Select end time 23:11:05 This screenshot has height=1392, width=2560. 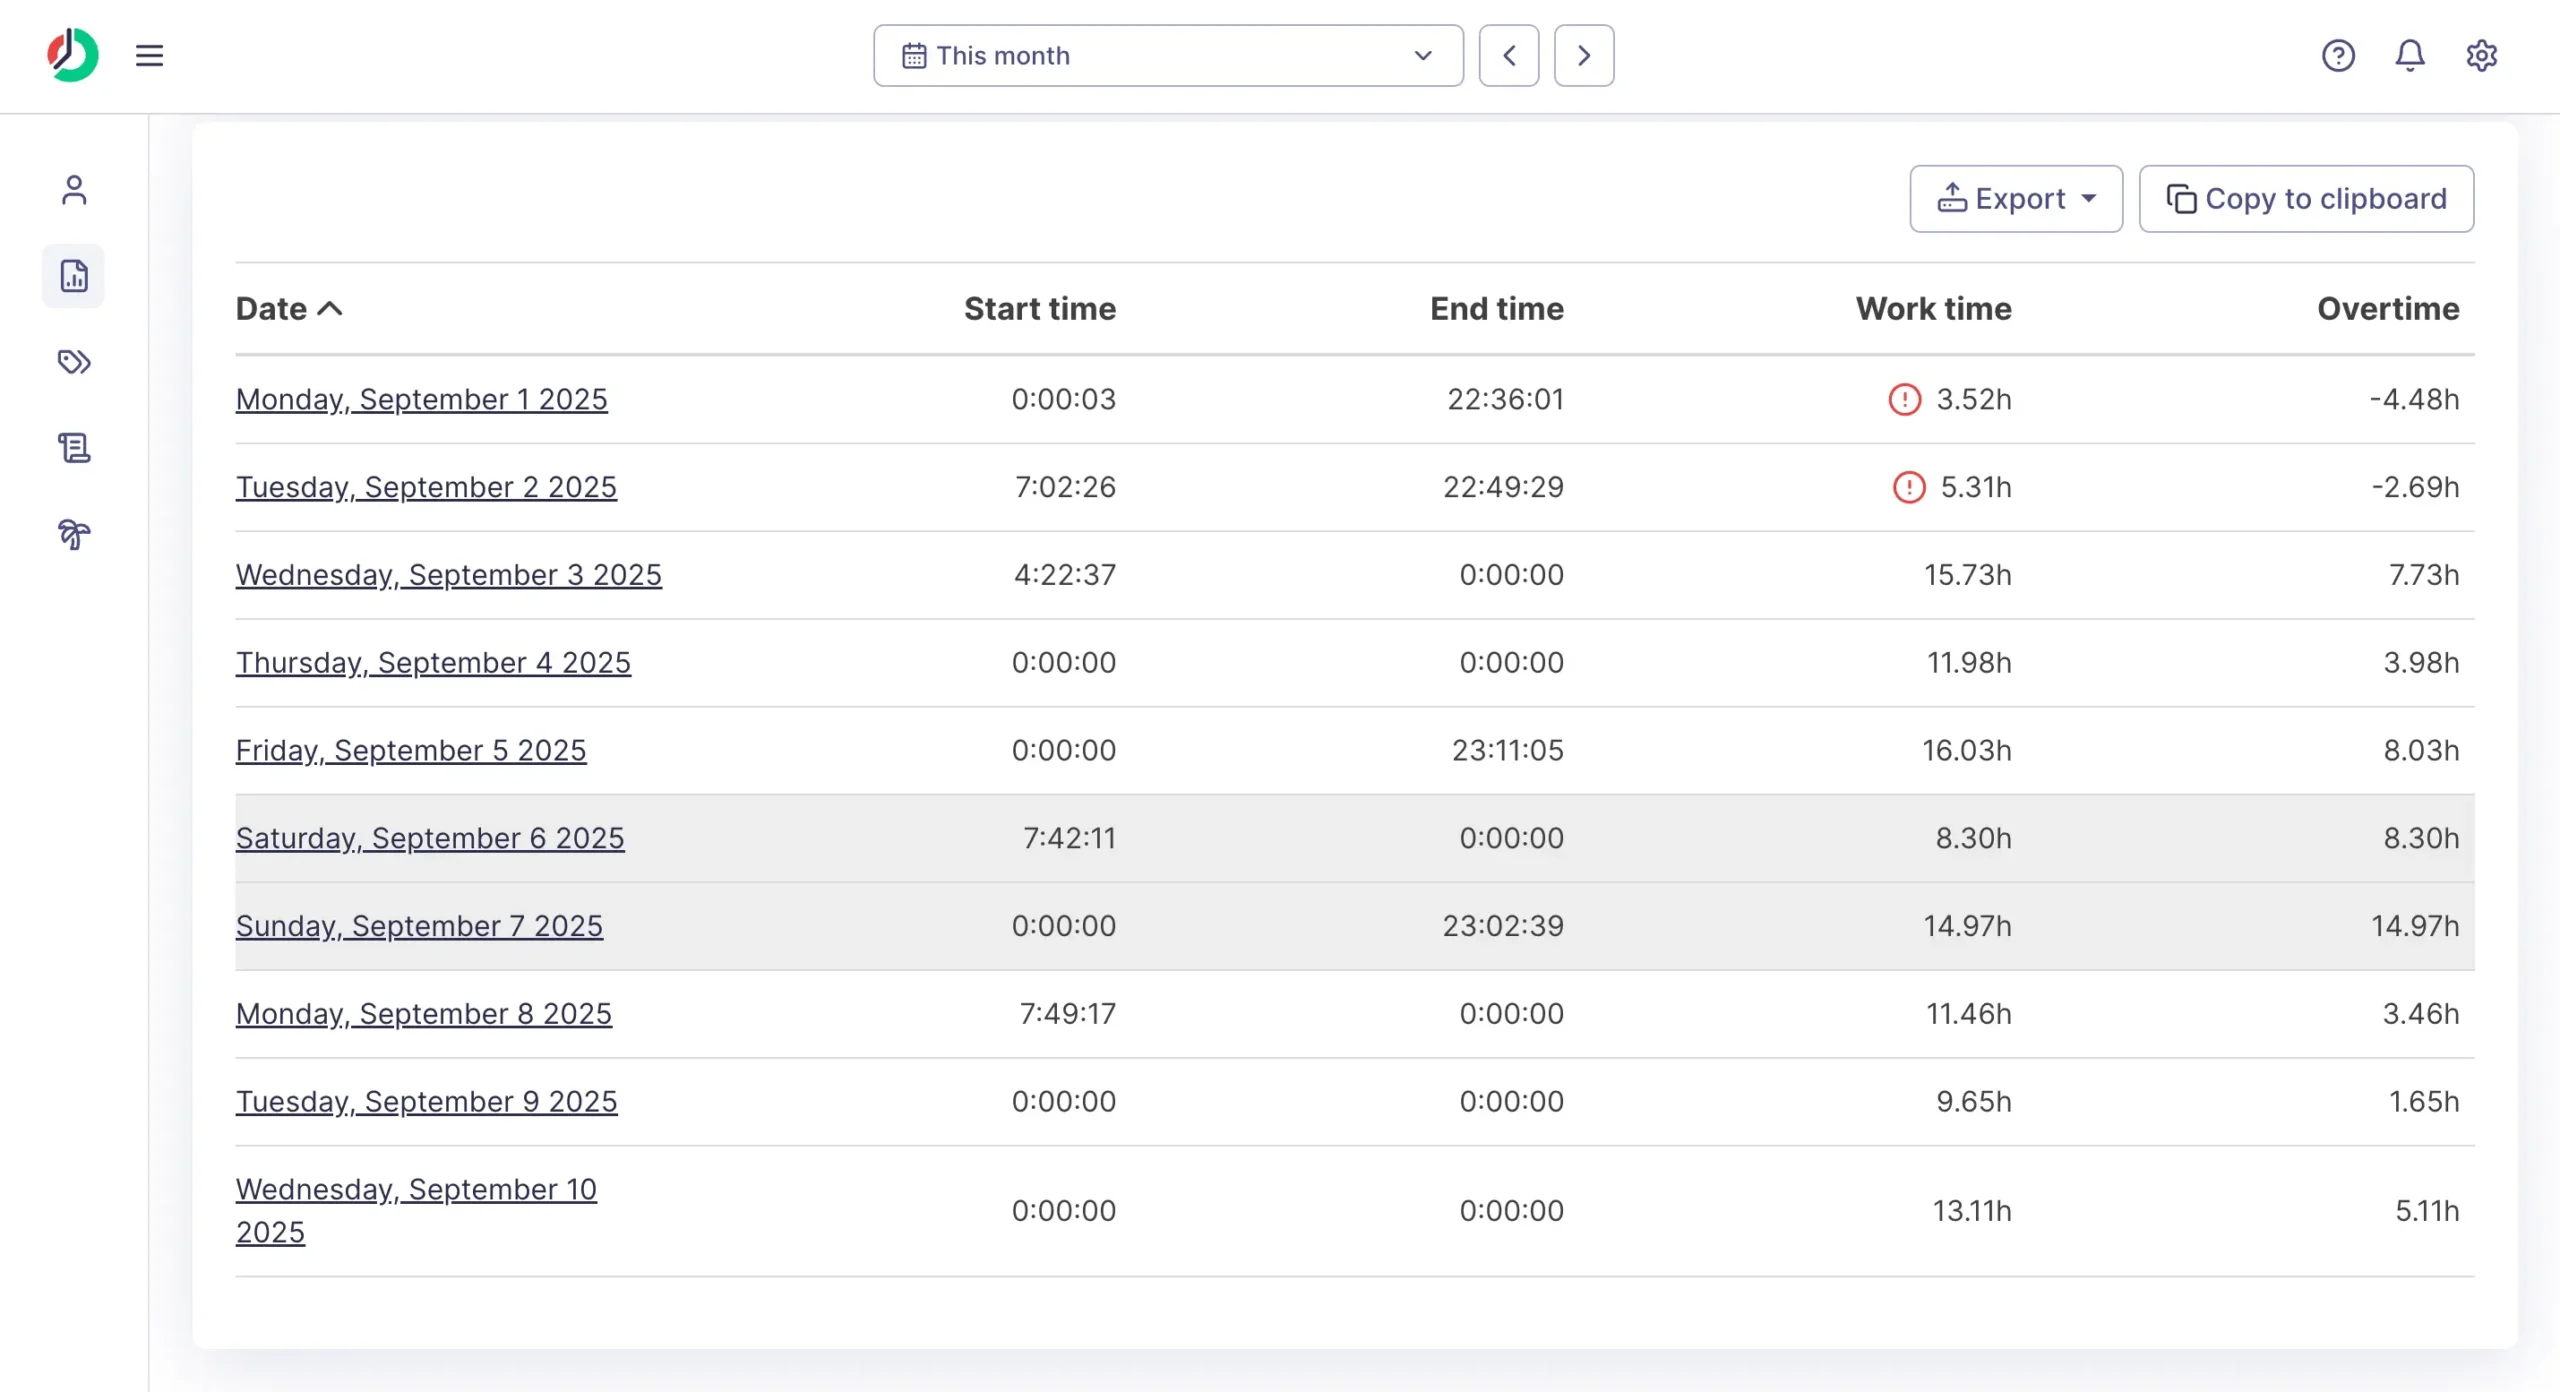1508,750
